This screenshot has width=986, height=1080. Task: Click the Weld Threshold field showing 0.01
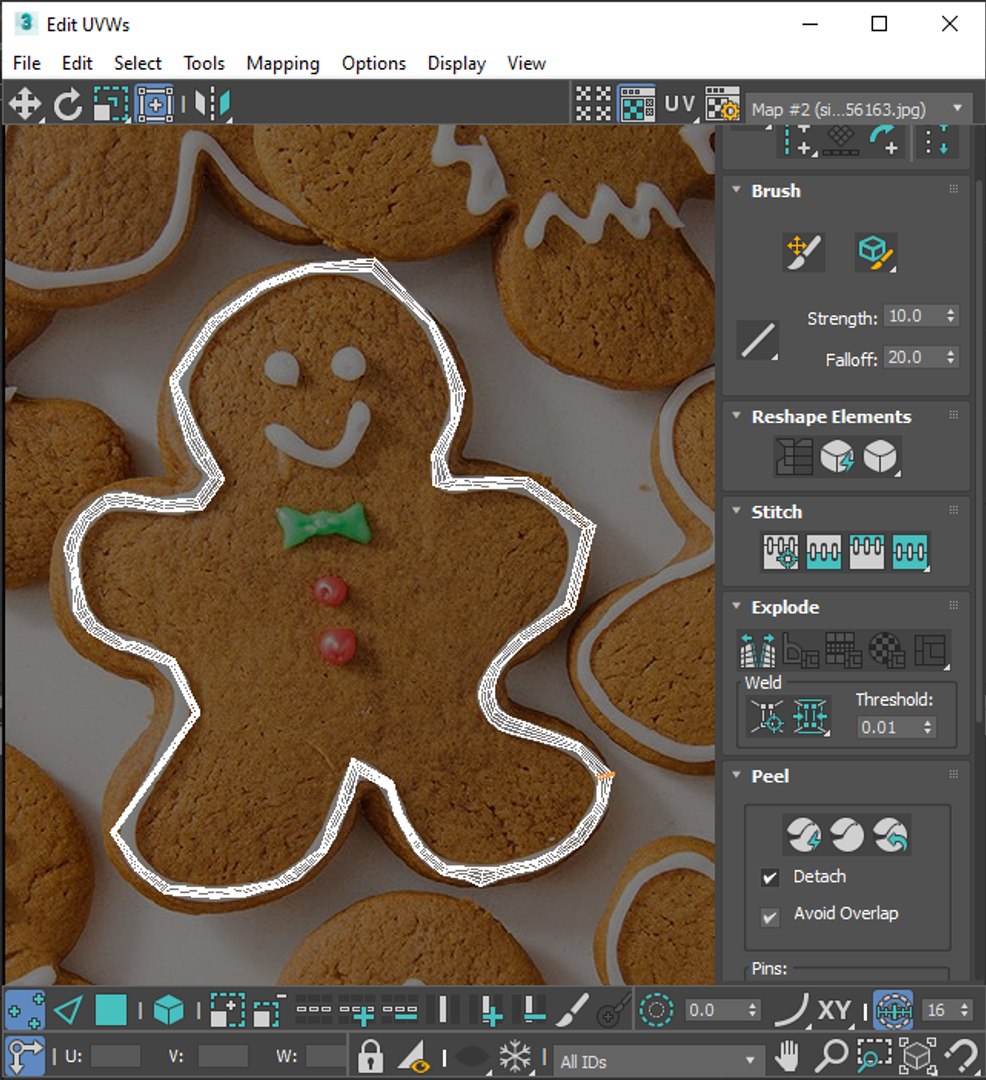(888, 727)
